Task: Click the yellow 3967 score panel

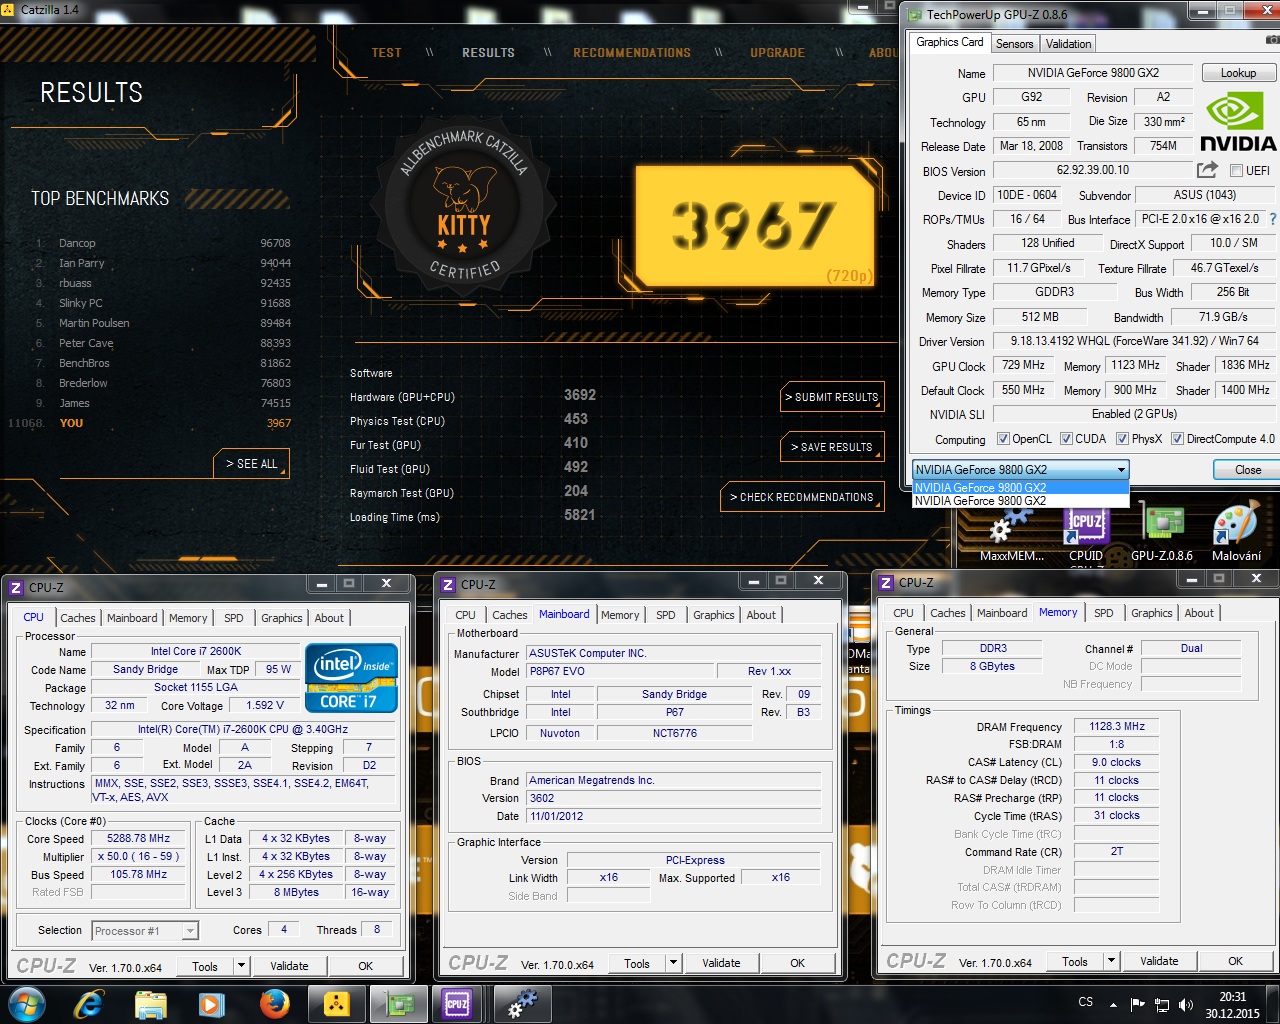Action: click(x=755, y=224)
